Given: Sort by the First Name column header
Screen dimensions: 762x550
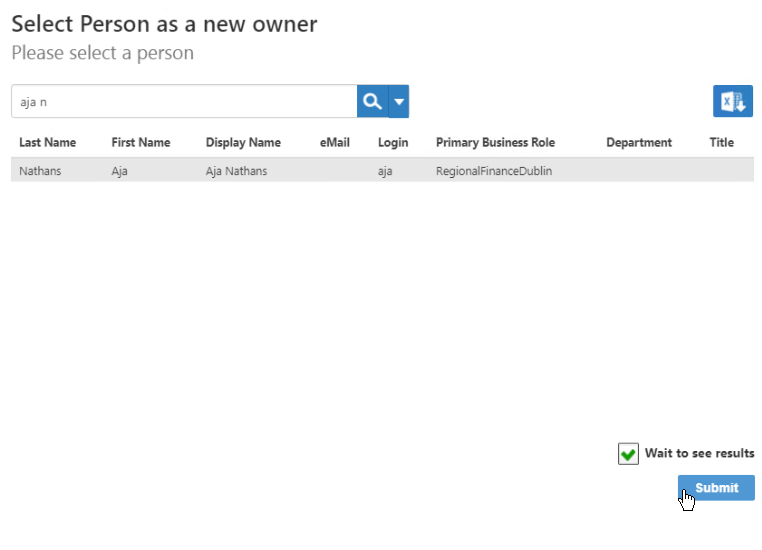Looking at the screenshot, I should [x=141, y=143].
